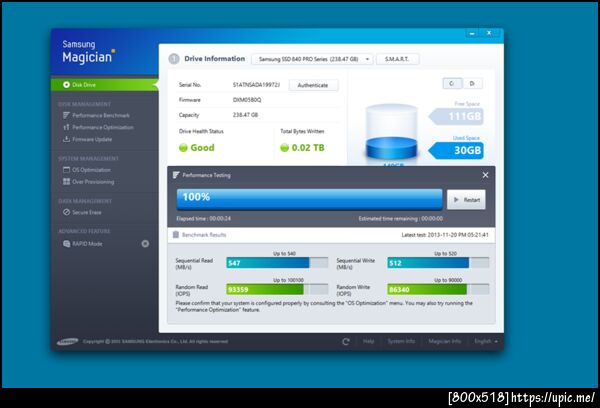Viewport: 600px width, 408px height.
Task: Click the Disk Drive icon
Action: tap(66, 85)
